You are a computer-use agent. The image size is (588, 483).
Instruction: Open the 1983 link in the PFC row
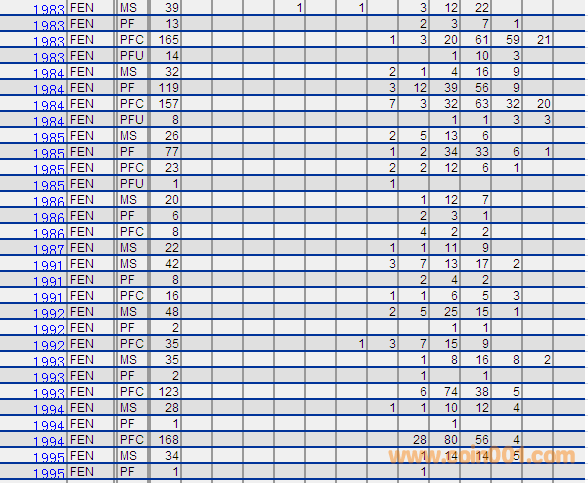[x=49, y=41]
